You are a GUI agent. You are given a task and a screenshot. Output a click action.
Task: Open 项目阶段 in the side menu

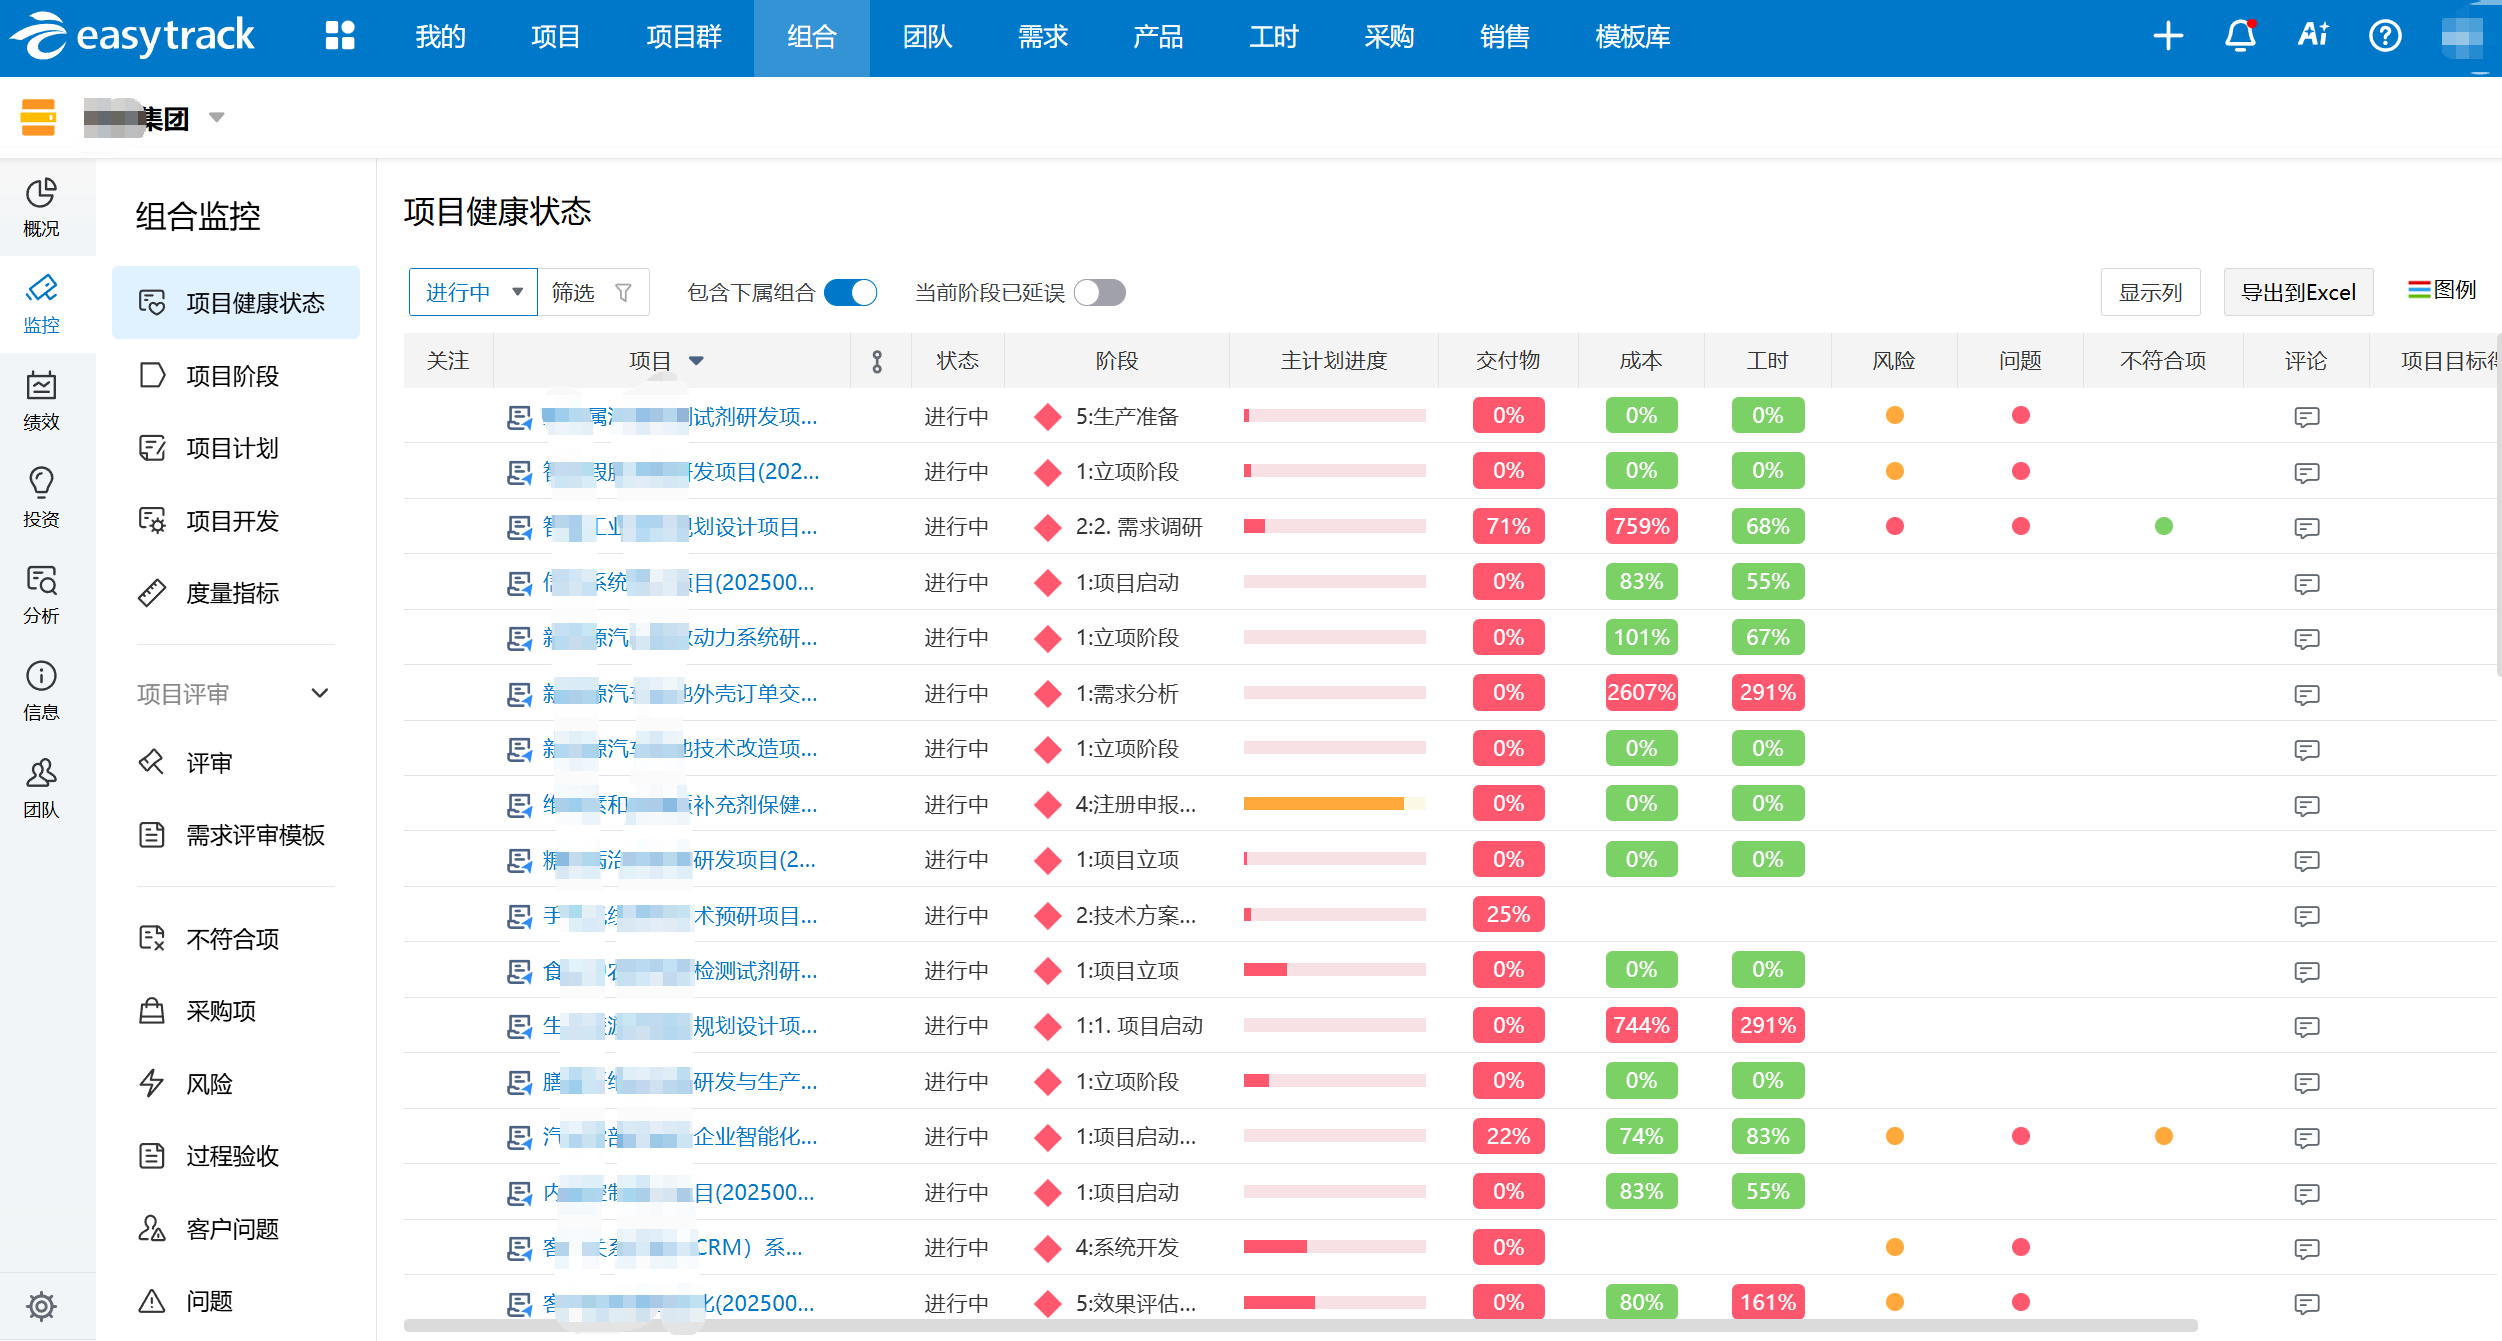232,376
